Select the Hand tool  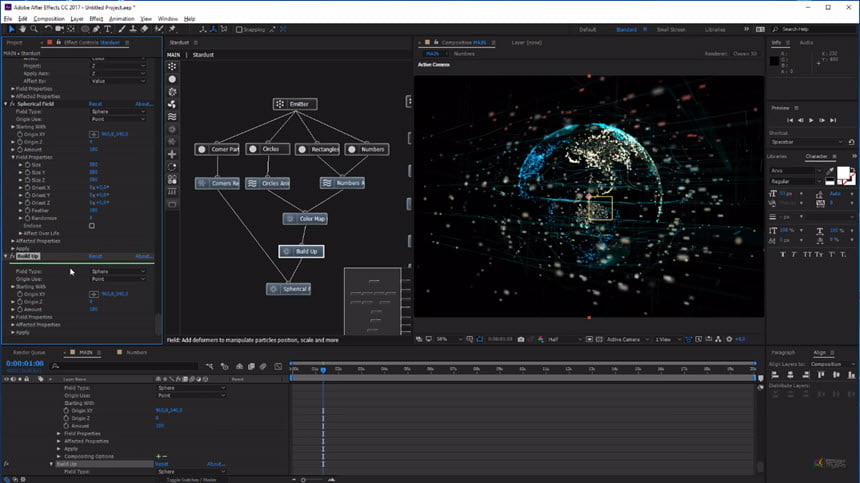tap(22, 29)
